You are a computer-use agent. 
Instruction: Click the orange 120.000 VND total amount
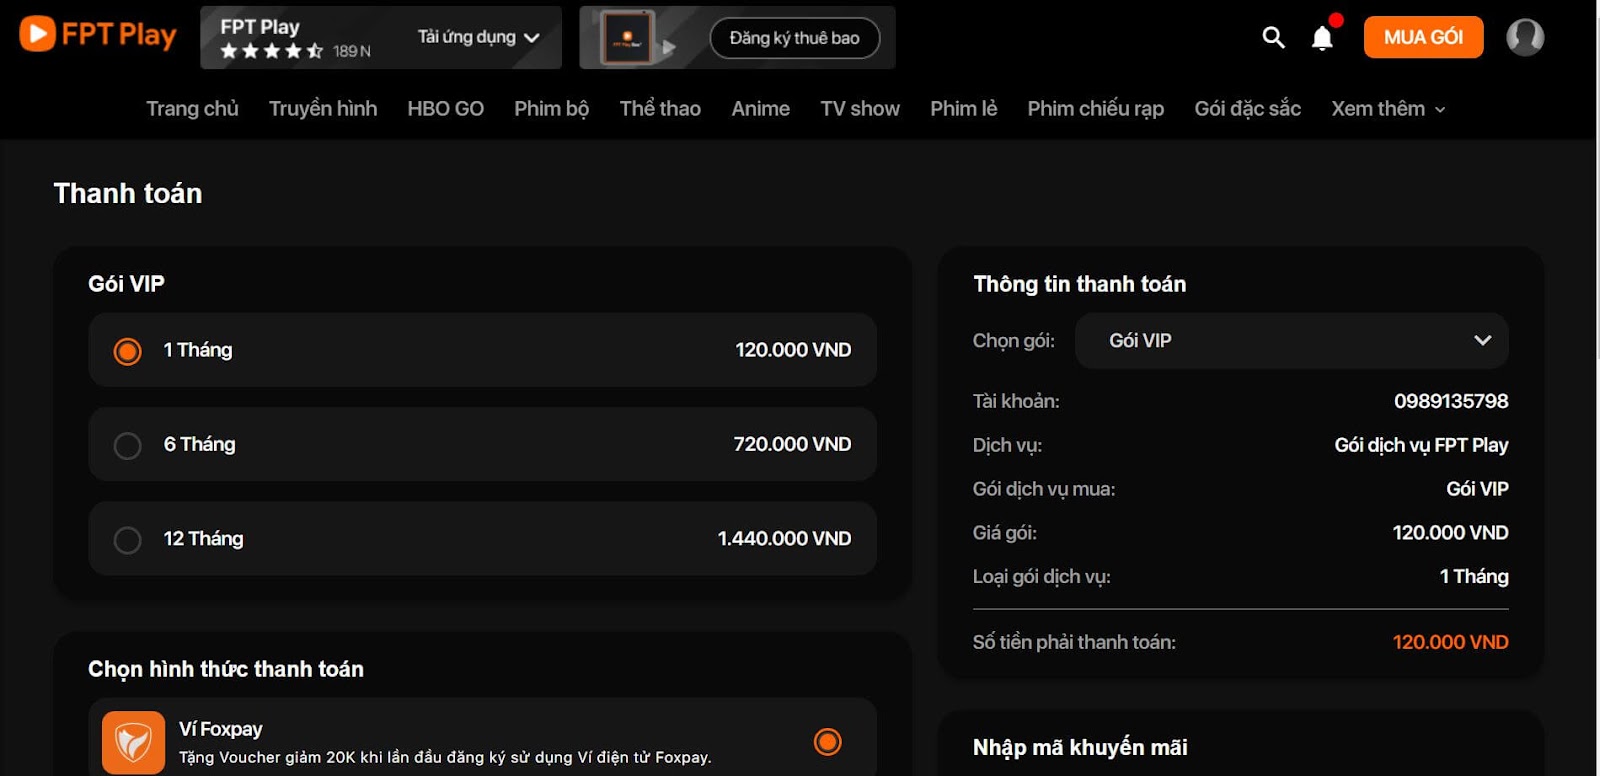(x=1450, y=642)
